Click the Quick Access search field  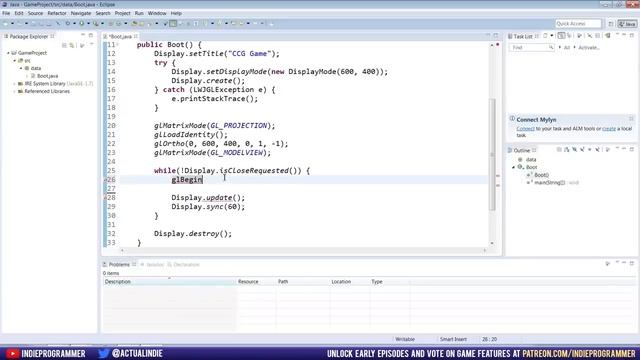(578, 24)
